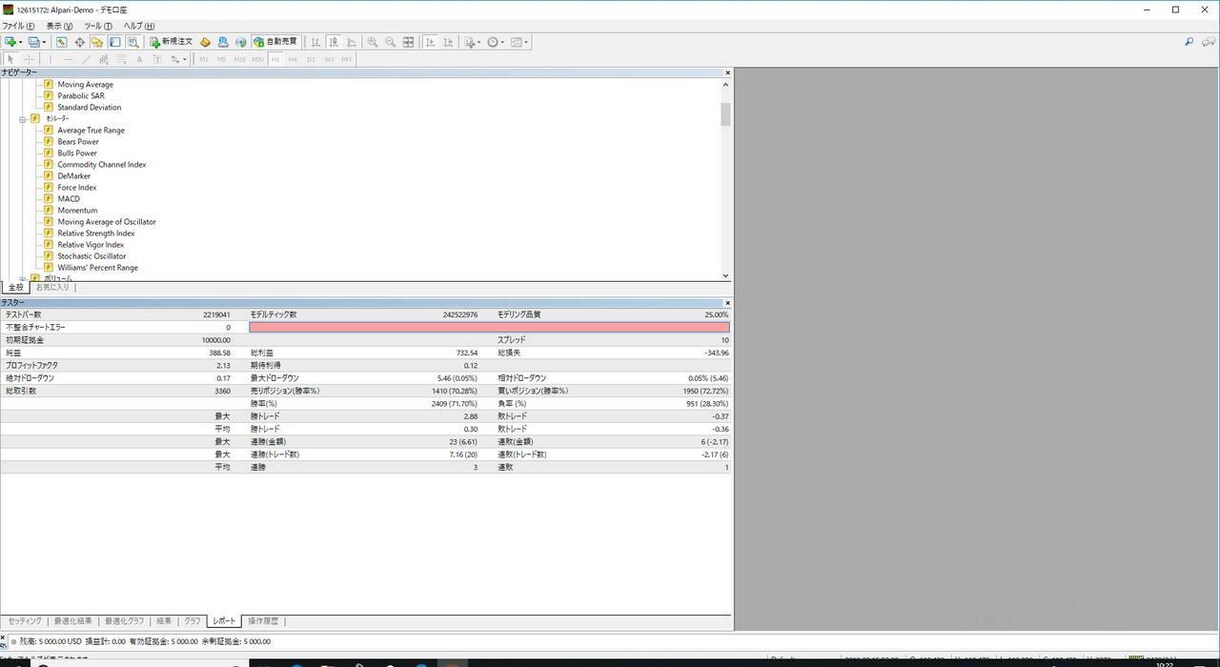Viewport: 1220px width, 667px height.
Task: Select the M1 timeframe button
Action: (204, 59)
